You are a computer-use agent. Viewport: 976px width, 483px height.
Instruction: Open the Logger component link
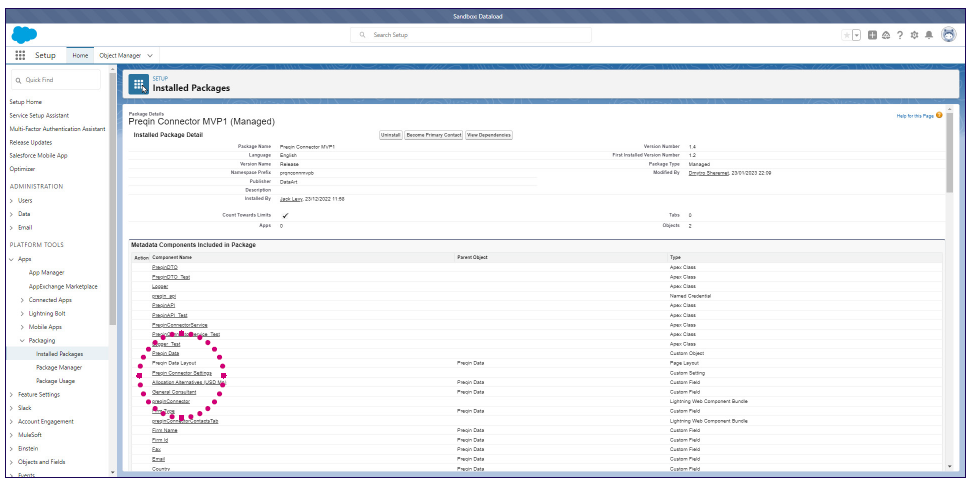click(x=160, y=286)
